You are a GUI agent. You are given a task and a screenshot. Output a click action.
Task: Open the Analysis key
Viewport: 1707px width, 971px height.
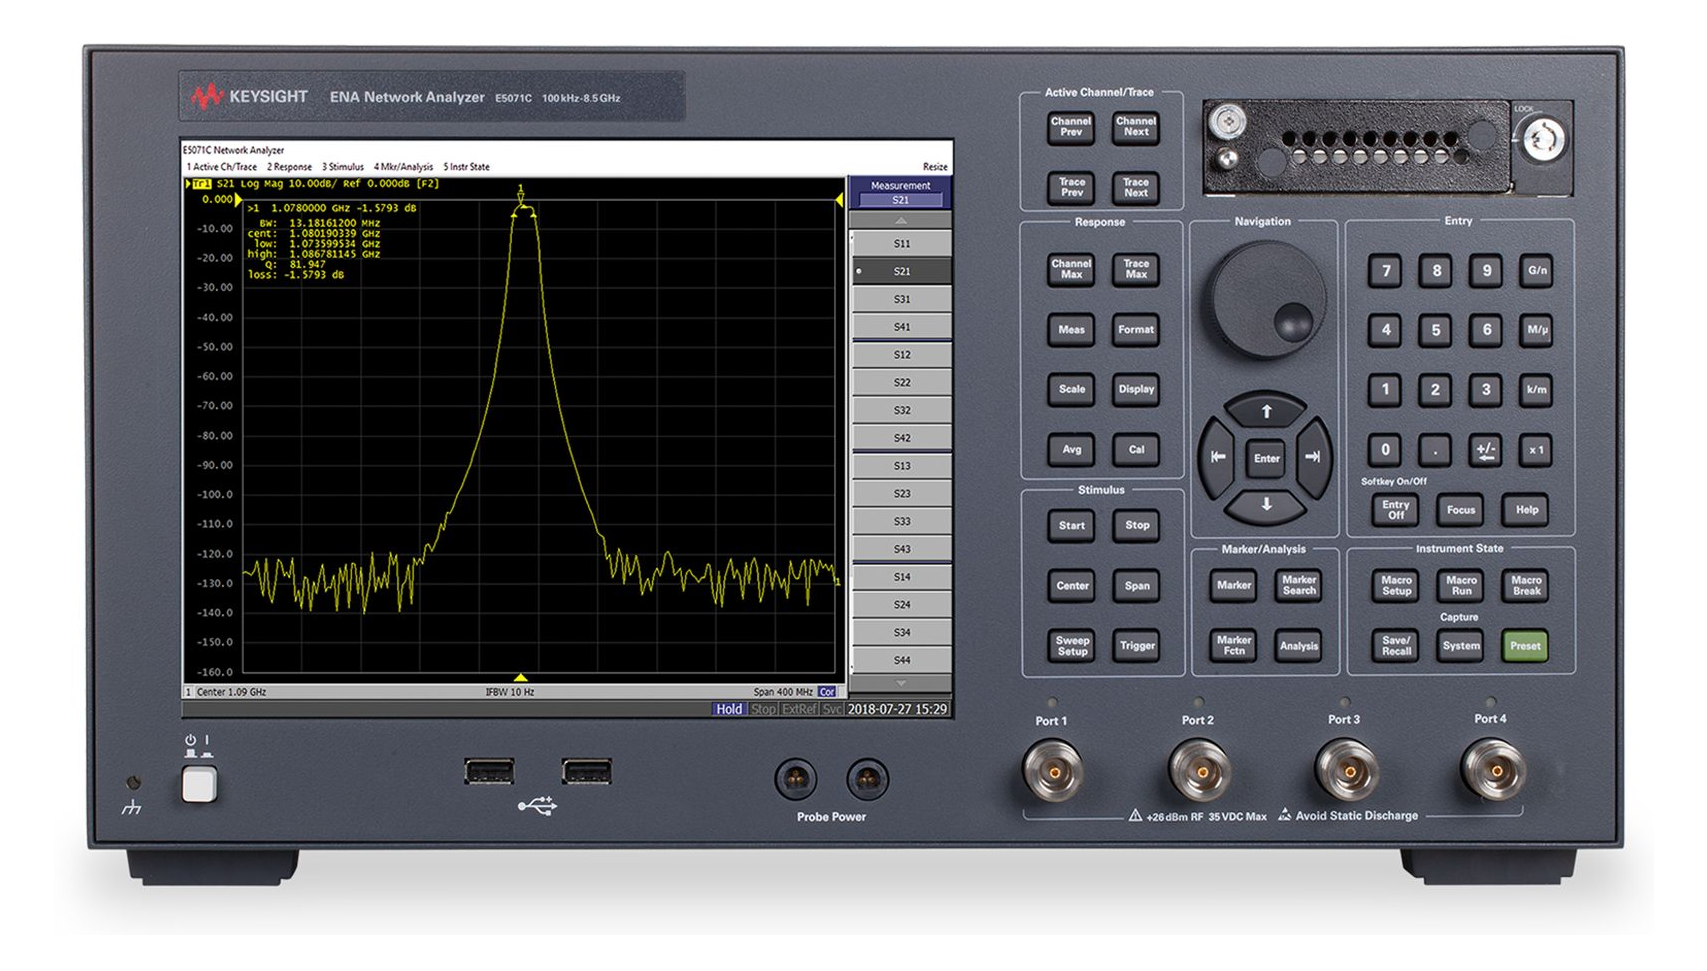(1299, 646)
